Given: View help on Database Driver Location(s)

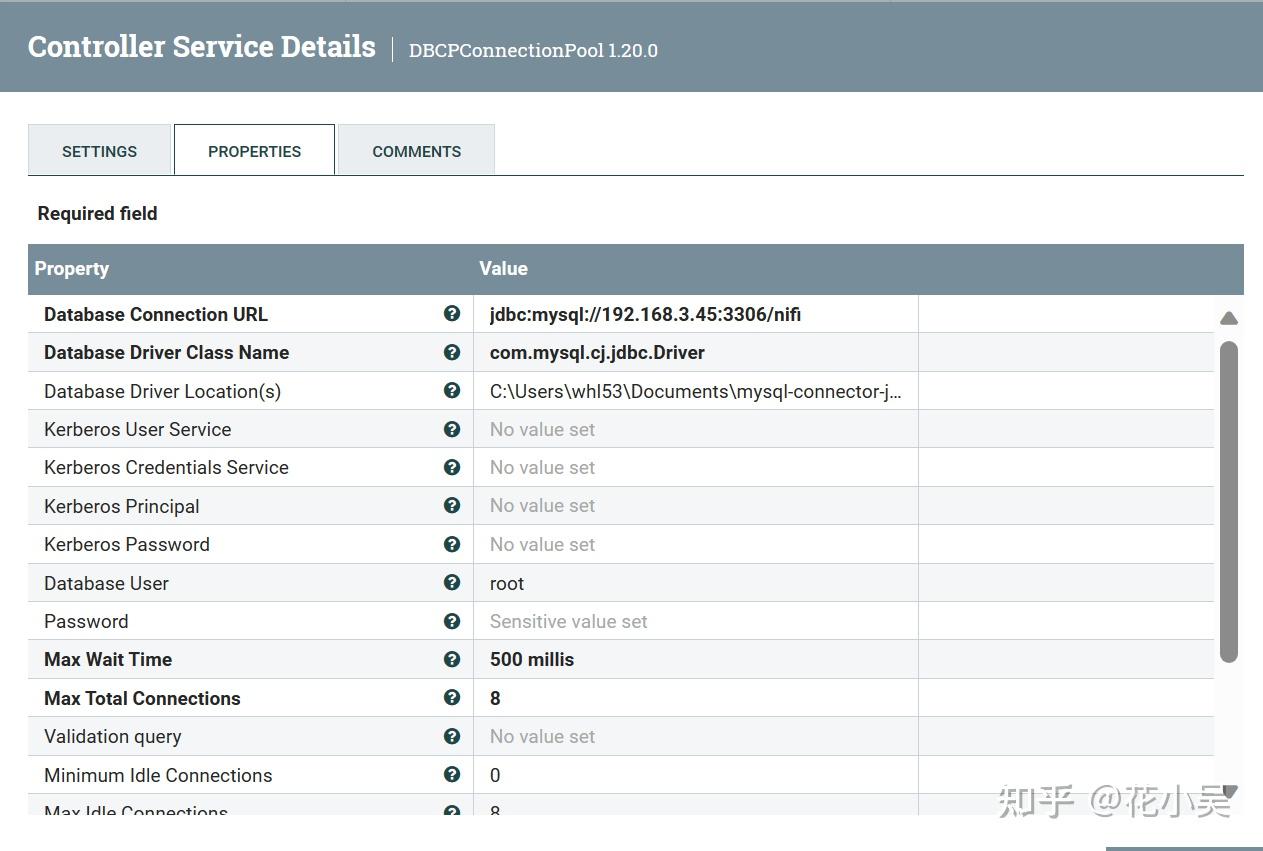Looking at the screenshot, I should (452, 390).
